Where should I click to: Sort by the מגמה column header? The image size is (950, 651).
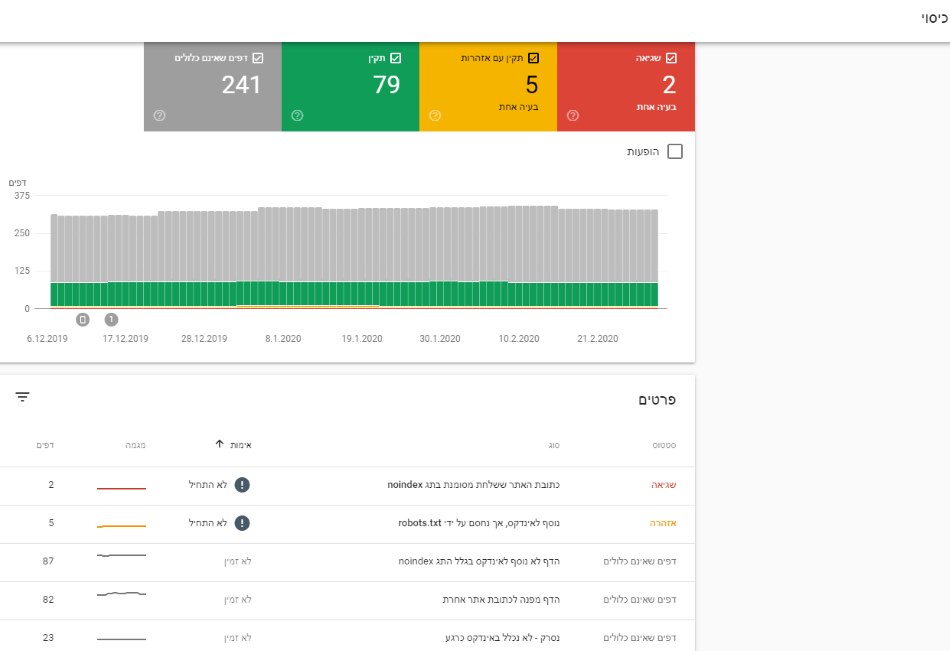pos(135,446)
